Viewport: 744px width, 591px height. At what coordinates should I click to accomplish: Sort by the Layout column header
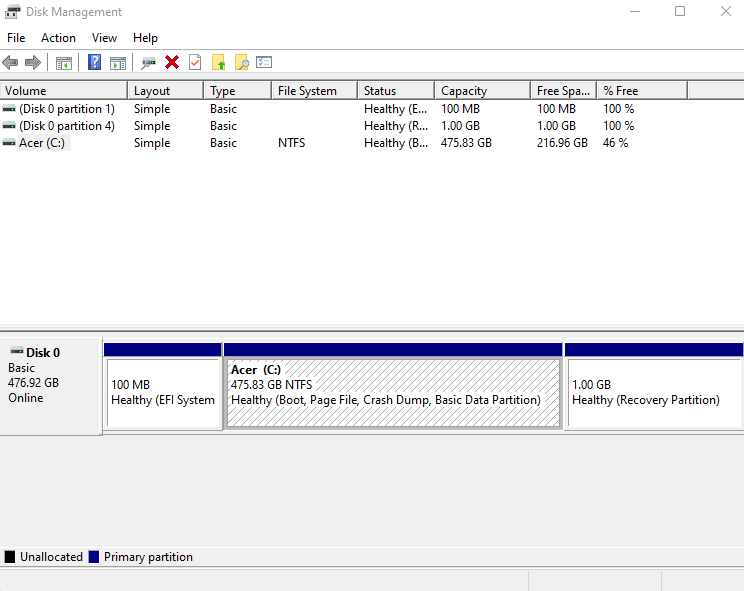[166, 91]
